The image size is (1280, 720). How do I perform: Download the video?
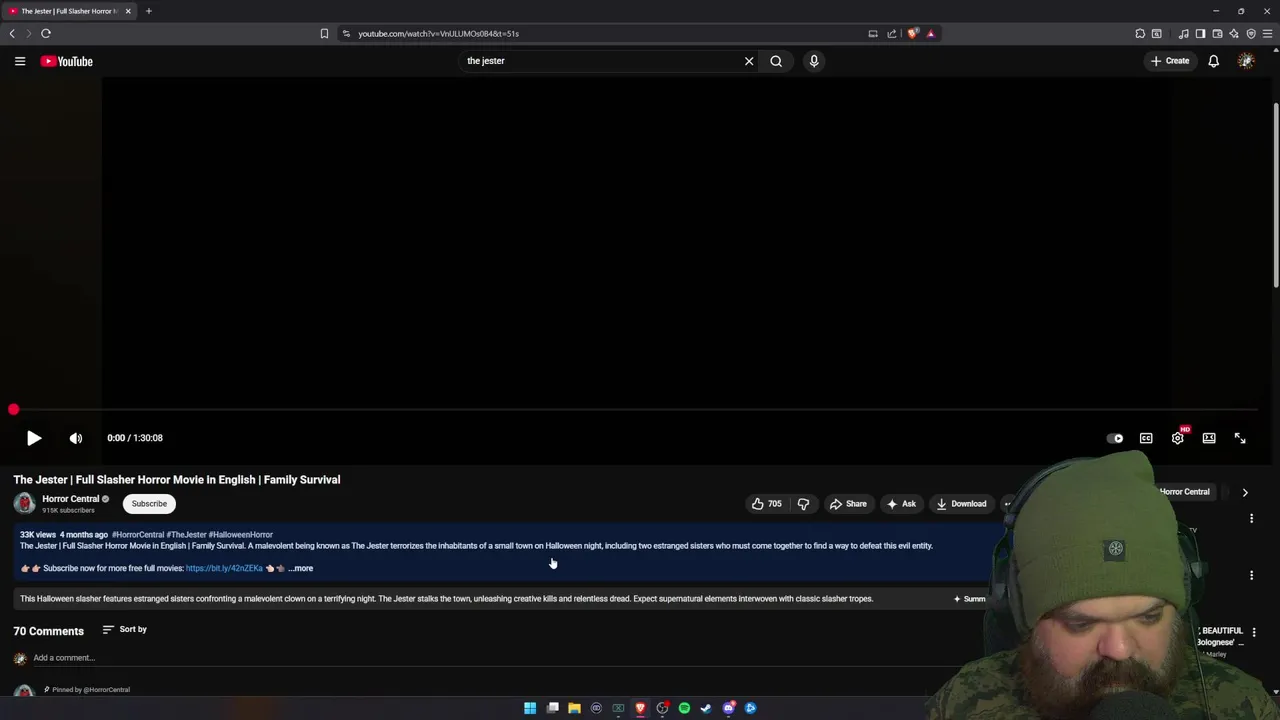(x=961, y=504)
